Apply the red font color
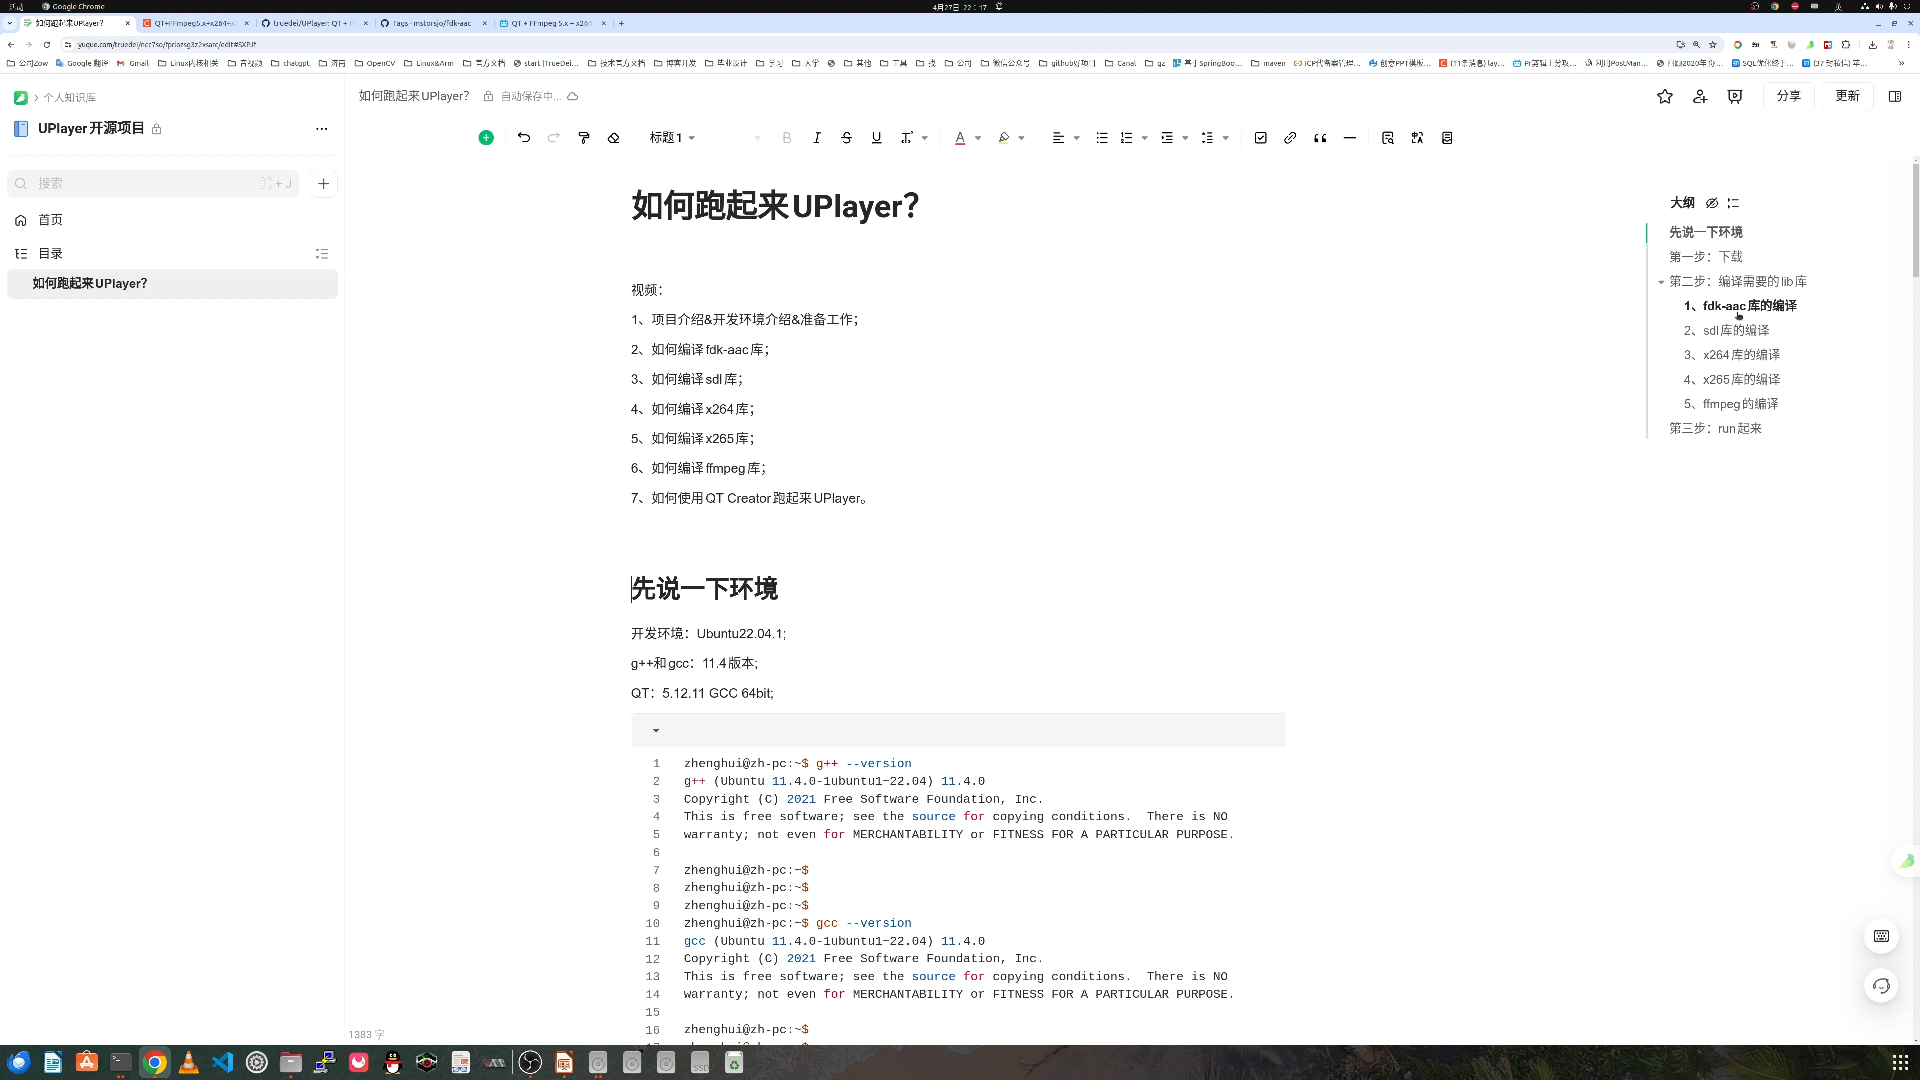 pos(960,138)
